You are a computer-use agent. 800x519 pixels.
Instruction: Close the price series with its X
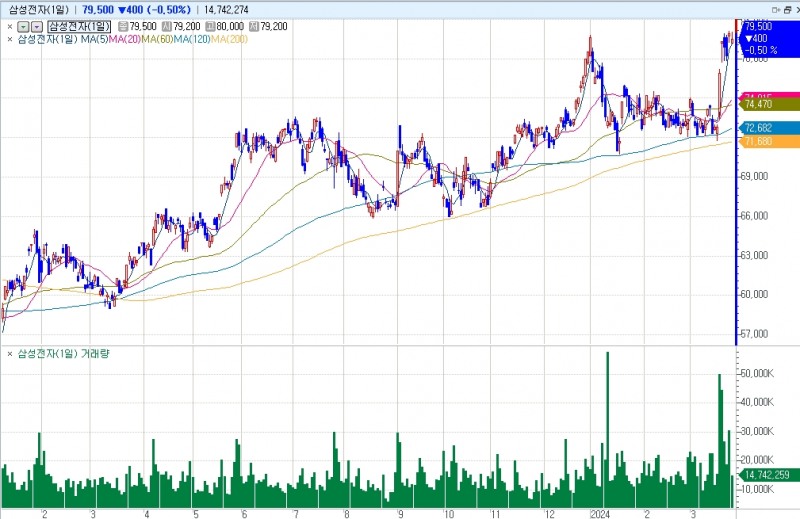click(x=10, y=27)
